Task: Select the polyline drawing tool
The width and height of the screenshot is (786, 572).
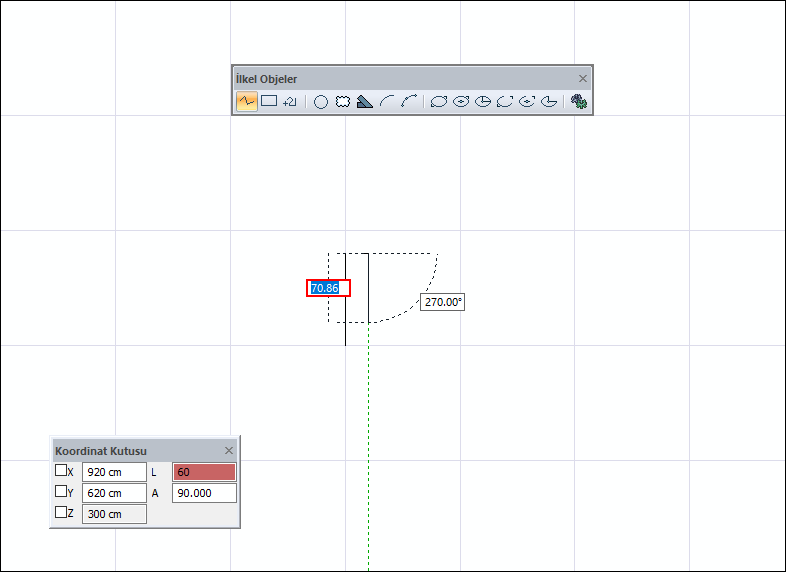Action: [247, 101]
